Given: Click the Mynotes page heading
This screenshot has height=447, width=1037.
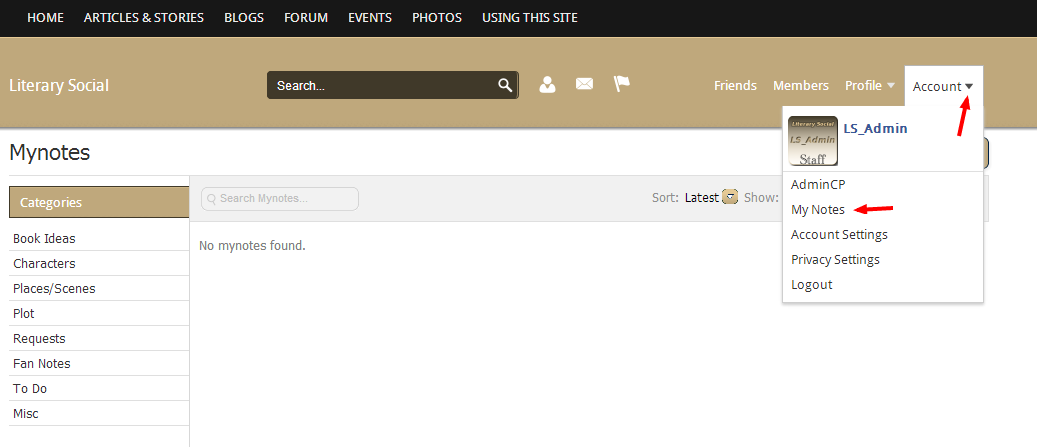Looking at the screenshot, I should click(50, 153).
